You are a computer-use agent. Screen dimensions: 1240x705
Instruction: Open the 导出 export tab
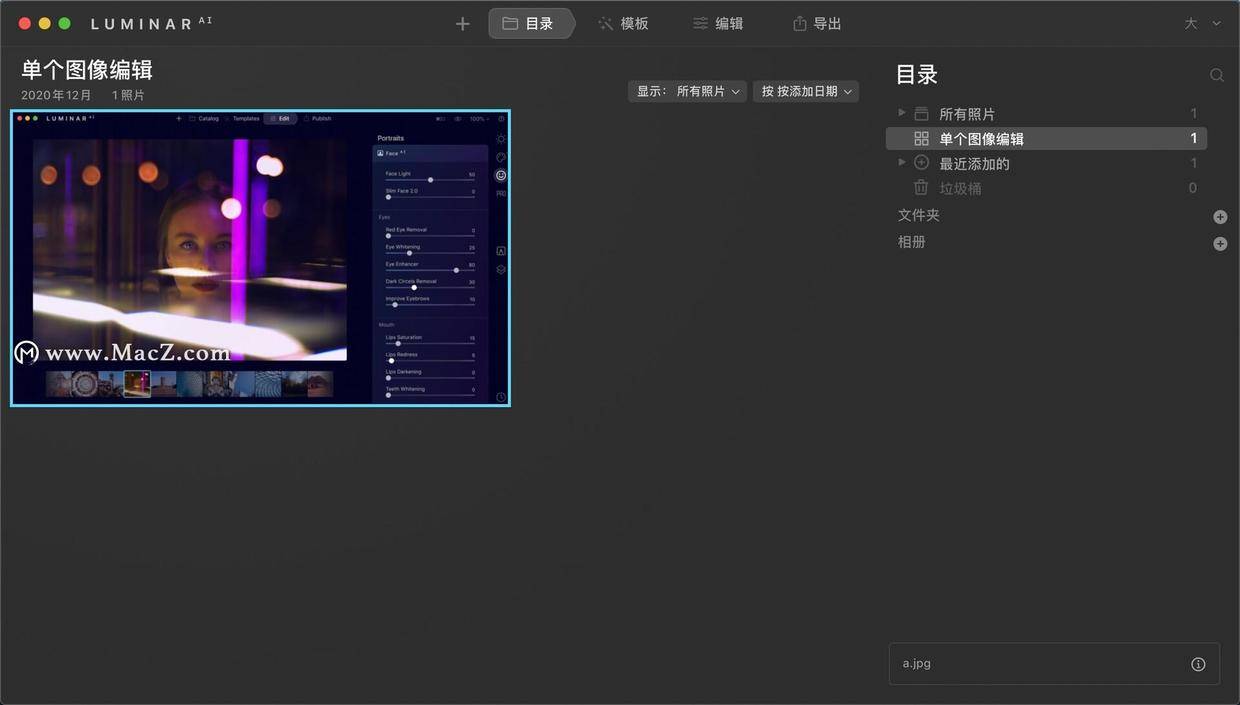coord(816,24)
